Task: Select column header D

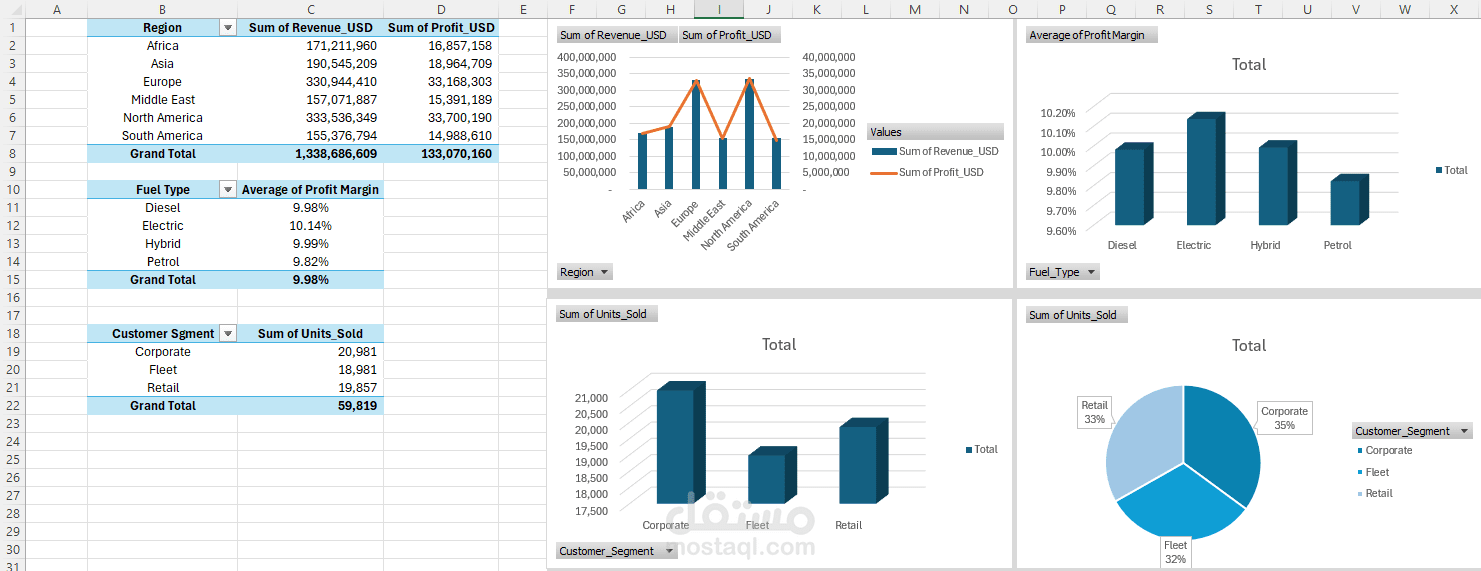Action: point(441,9)
